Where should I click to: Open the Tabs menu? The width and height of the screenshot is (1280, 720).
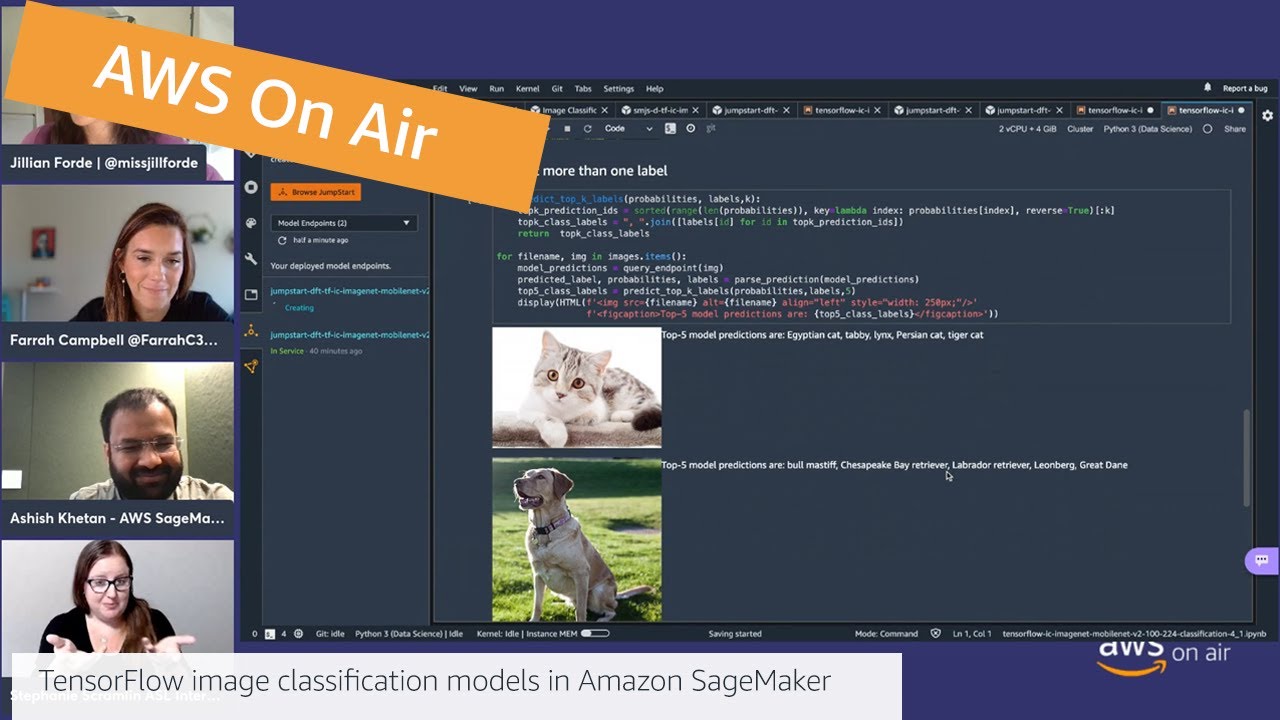(x=583, y=89)
